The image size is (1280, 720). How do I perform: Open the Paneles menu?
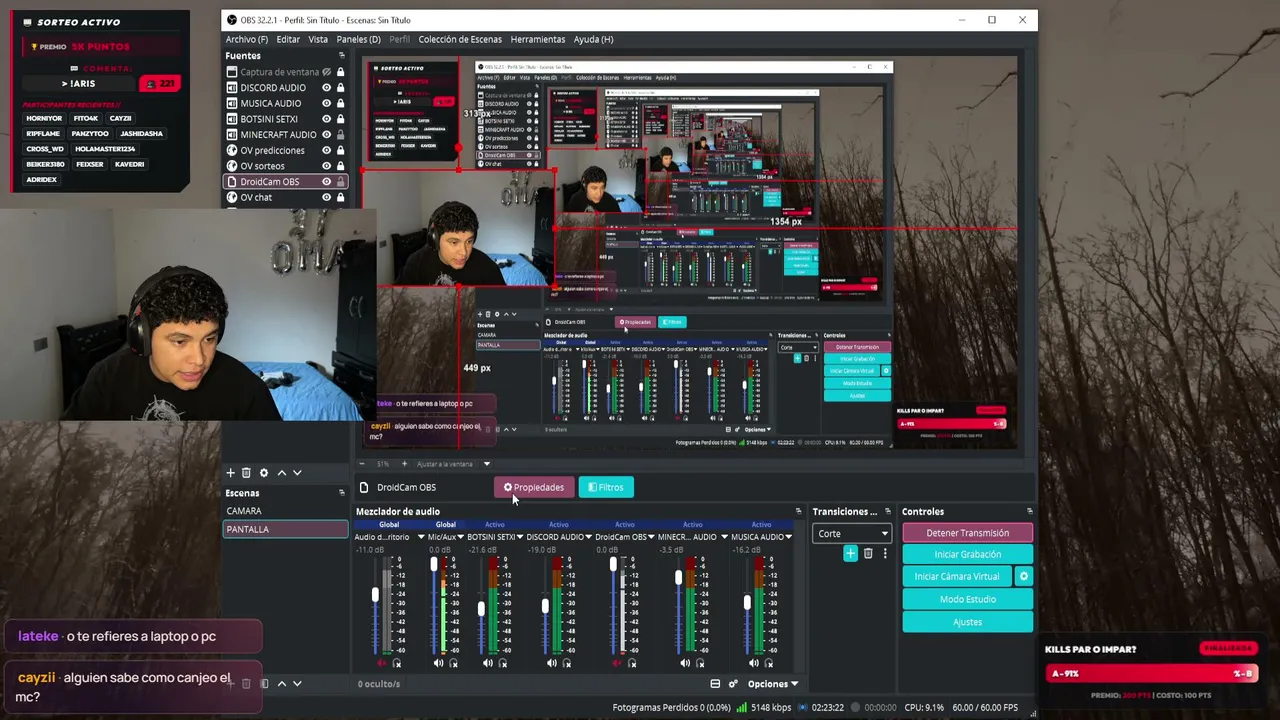click(358, 39)
